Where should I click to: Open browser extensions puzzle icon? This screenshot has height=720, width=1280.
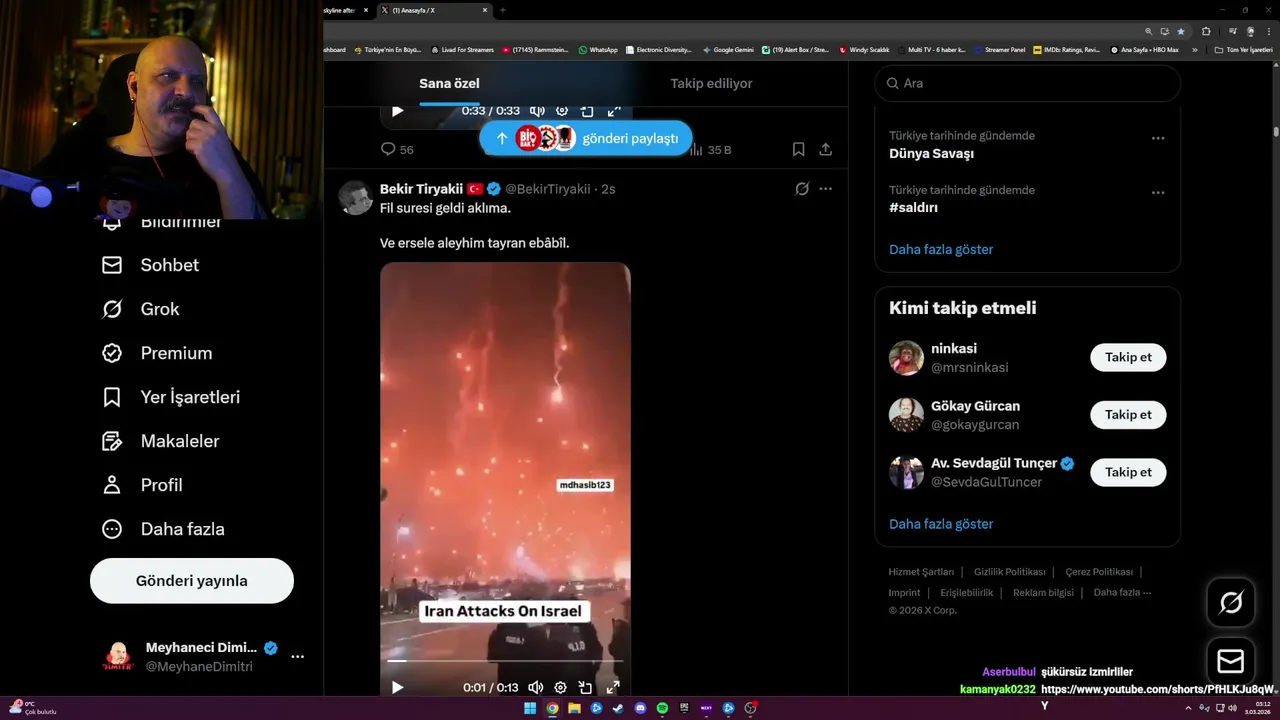coord(1206,31)
